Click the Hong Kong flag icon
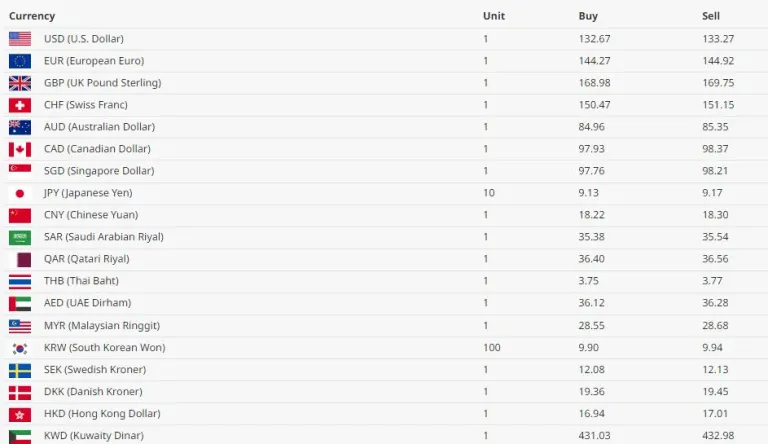 [20, 414]
